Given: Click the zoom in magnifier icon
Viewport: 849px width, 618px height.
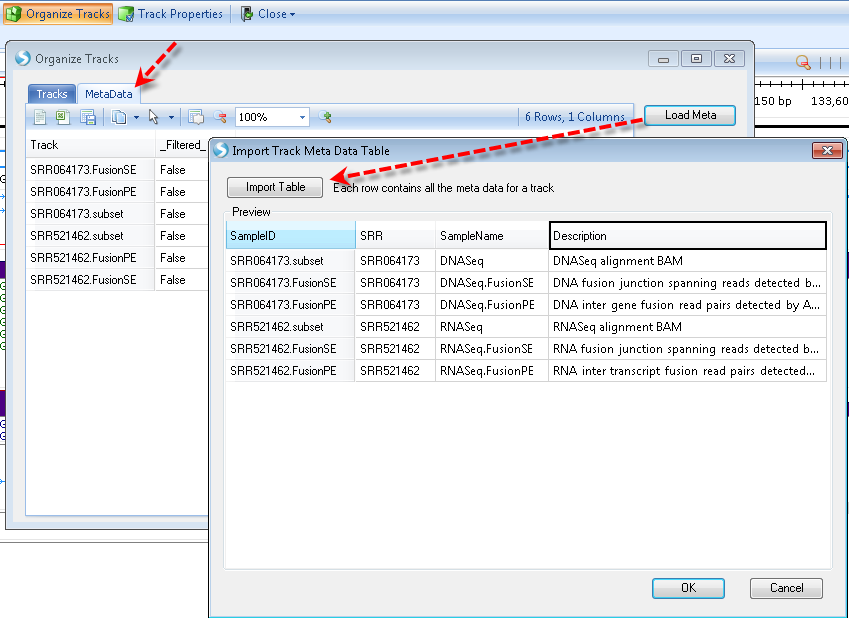Looking at the screenshot, I should coord(325,116).
